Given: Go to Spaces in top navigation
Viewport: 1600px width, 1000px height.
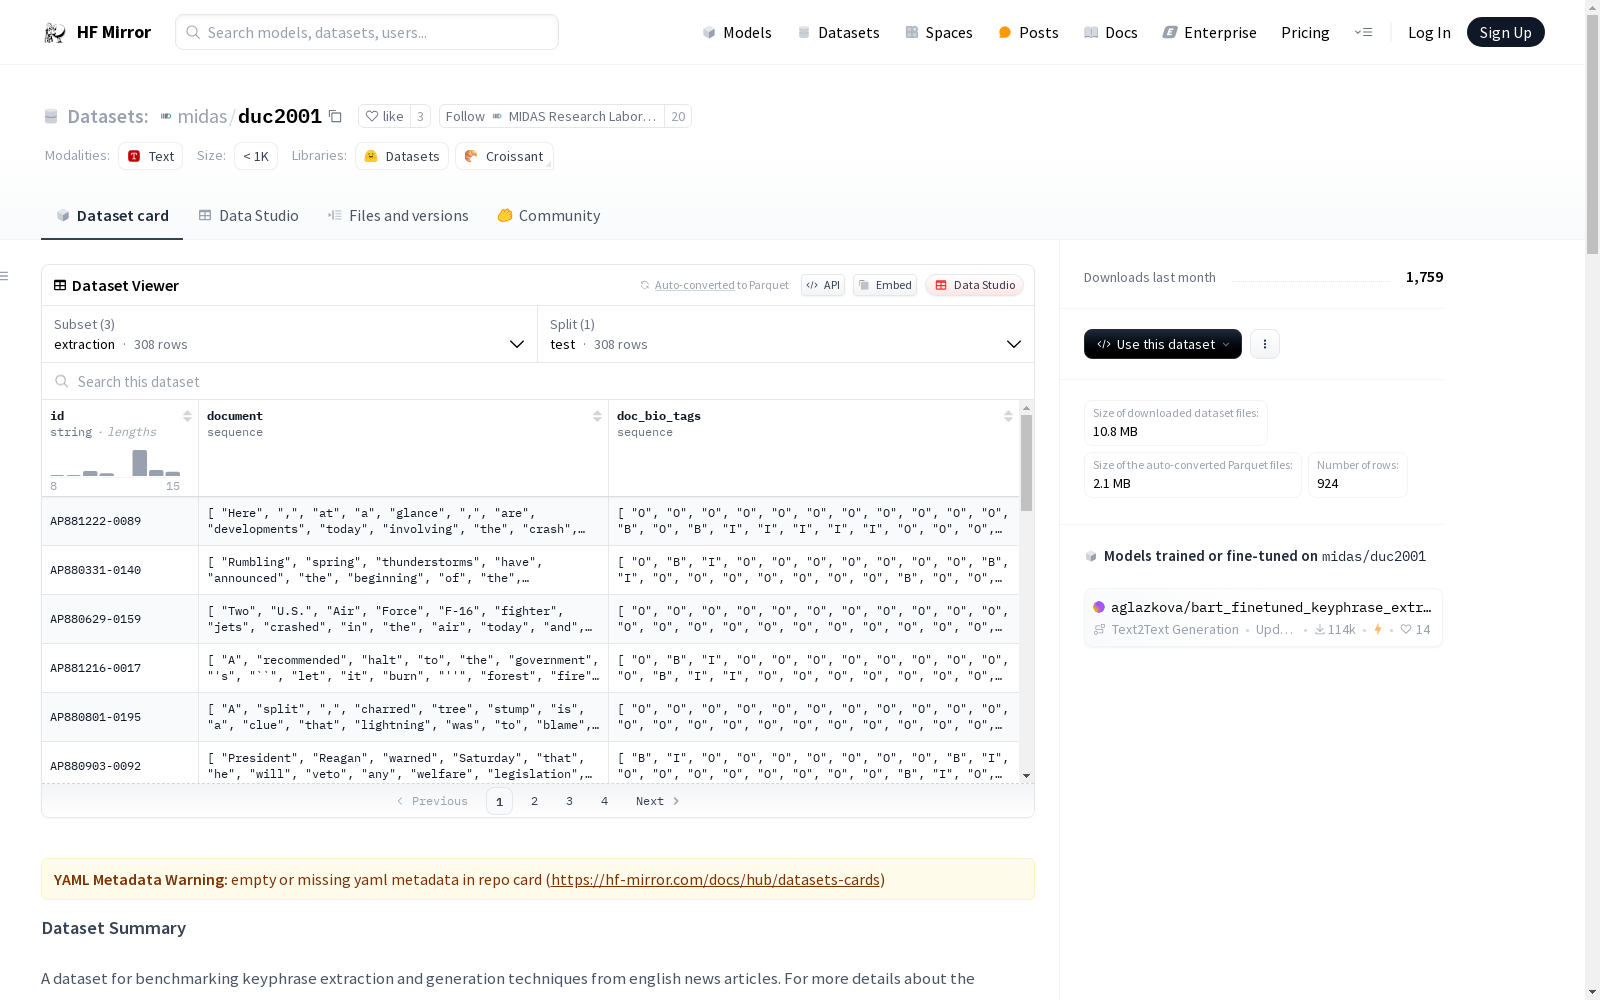Looking at the screenshot, I should point(939,33).
